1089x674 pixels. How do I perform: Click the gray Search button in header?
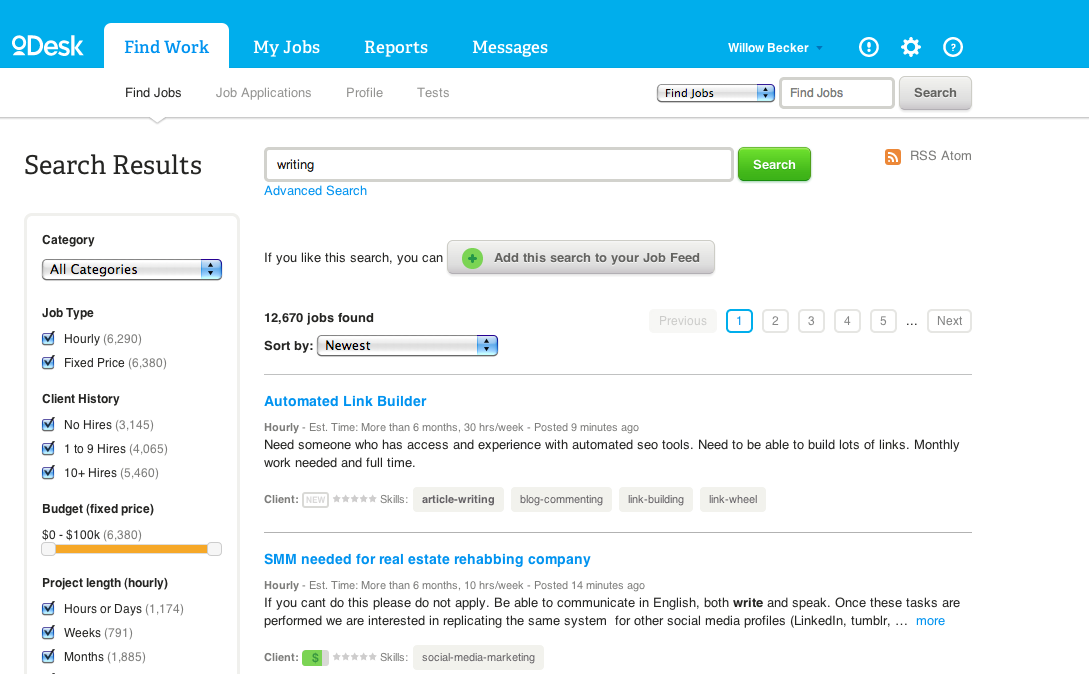point(935,93)
